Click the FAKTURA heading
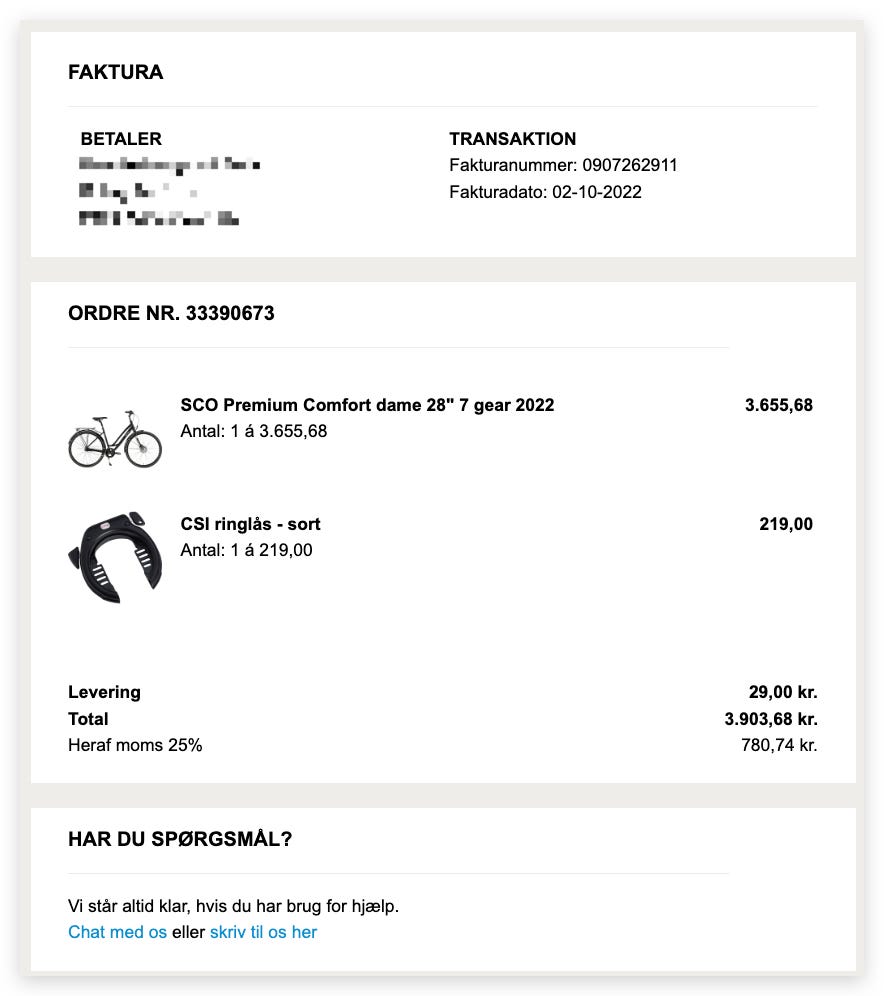Image resolution: width=884 pixels, height=996 pixels. [x=115, y=72]
